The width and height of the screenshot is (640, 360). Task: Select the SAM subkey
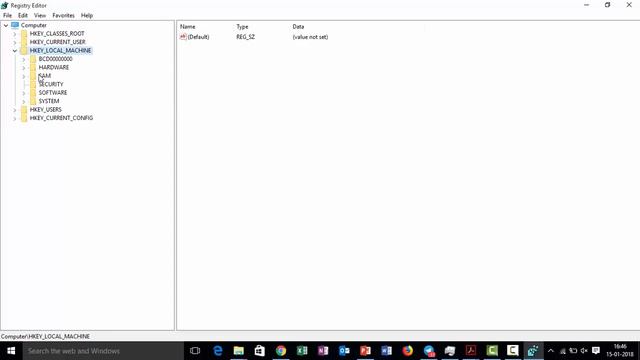coord(44,76)
